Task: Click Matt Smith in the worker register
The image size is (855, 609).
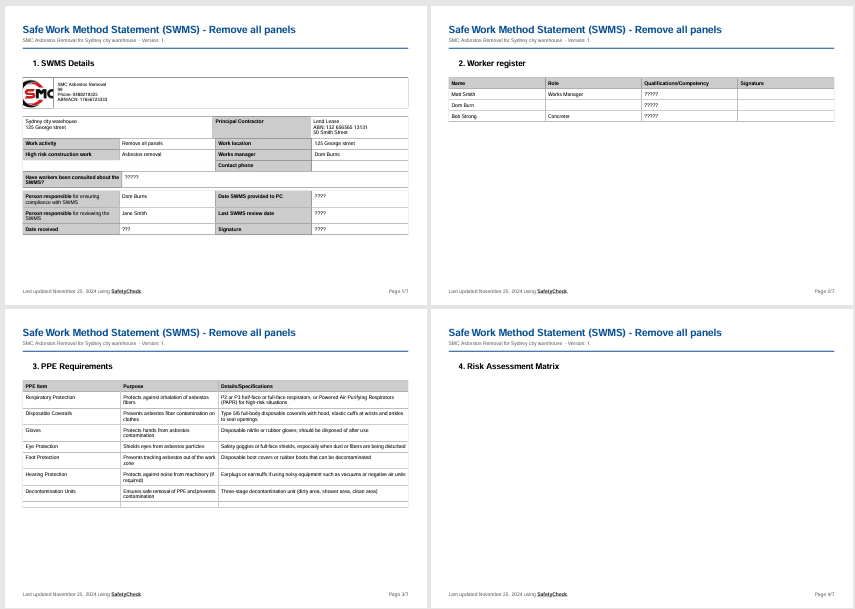Action: (462, 94)
